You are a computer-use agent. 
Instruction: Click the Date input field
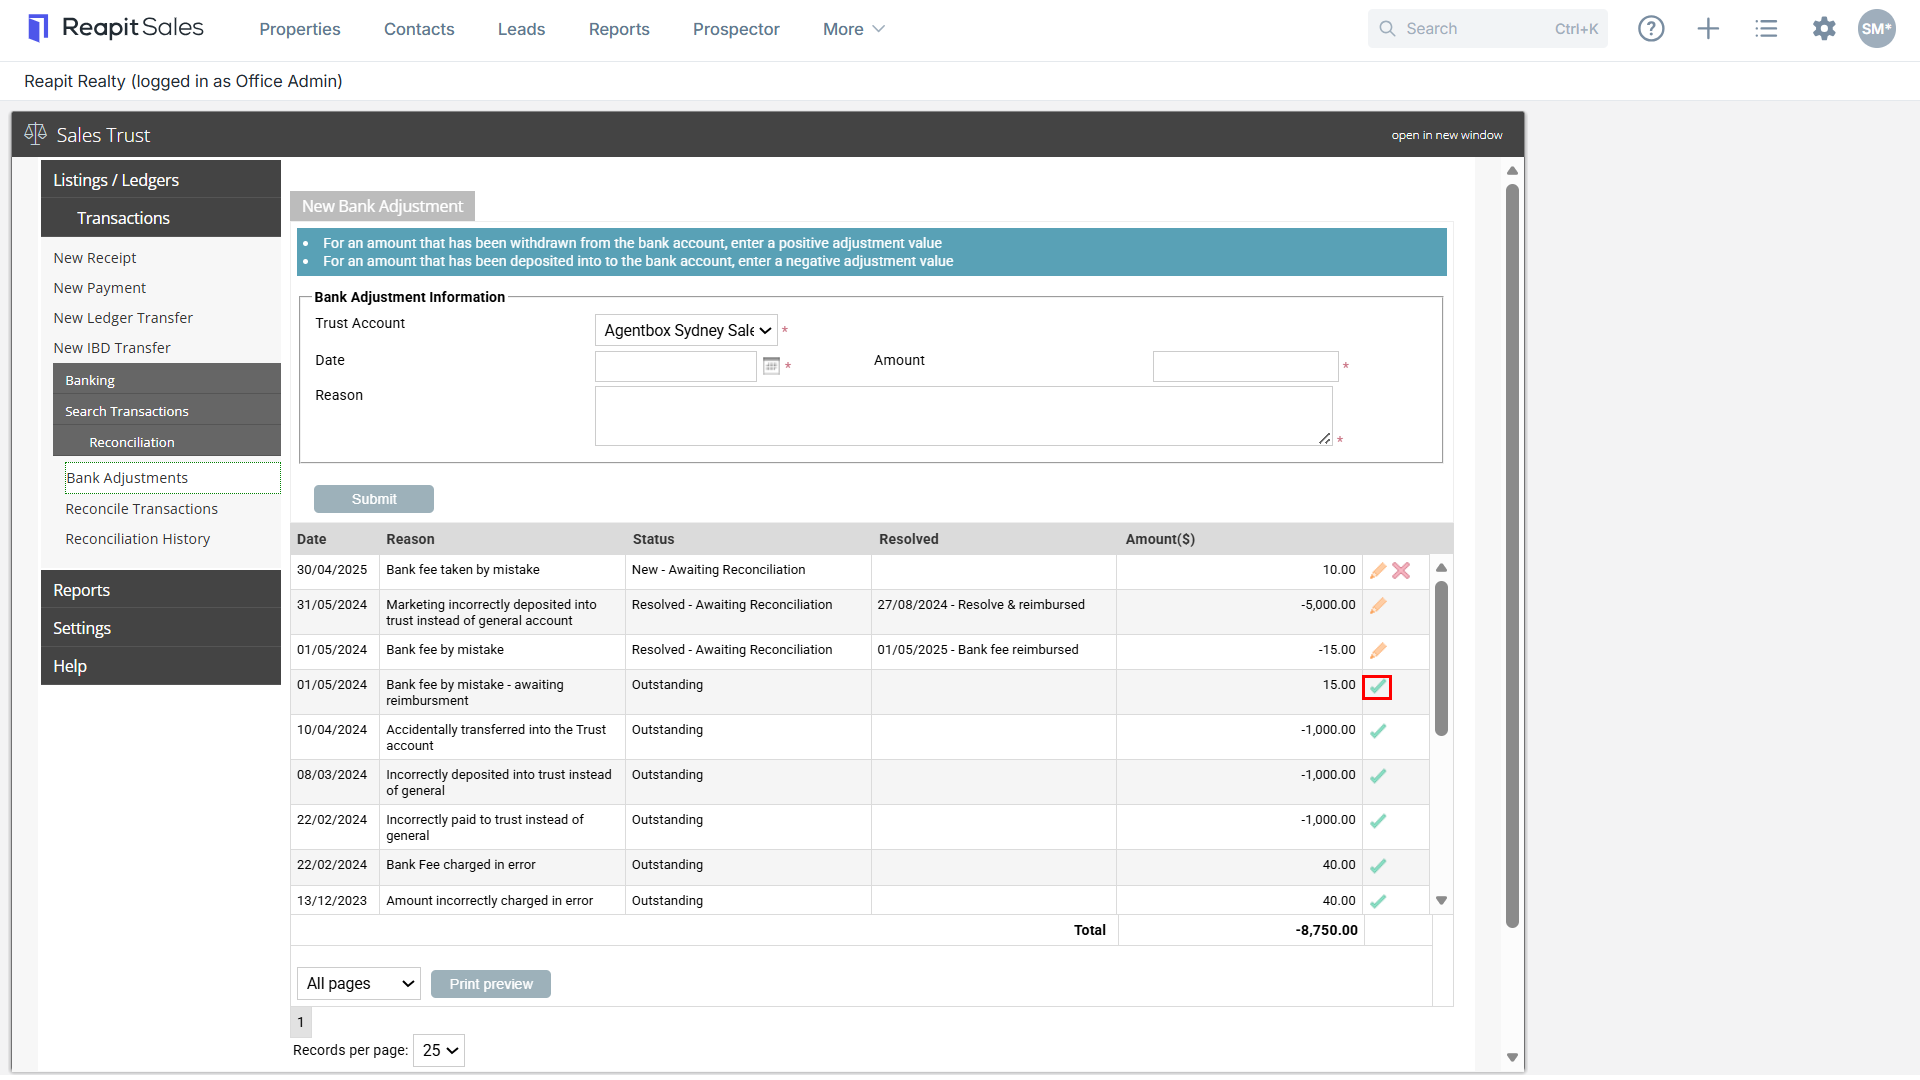click(676, 366)
